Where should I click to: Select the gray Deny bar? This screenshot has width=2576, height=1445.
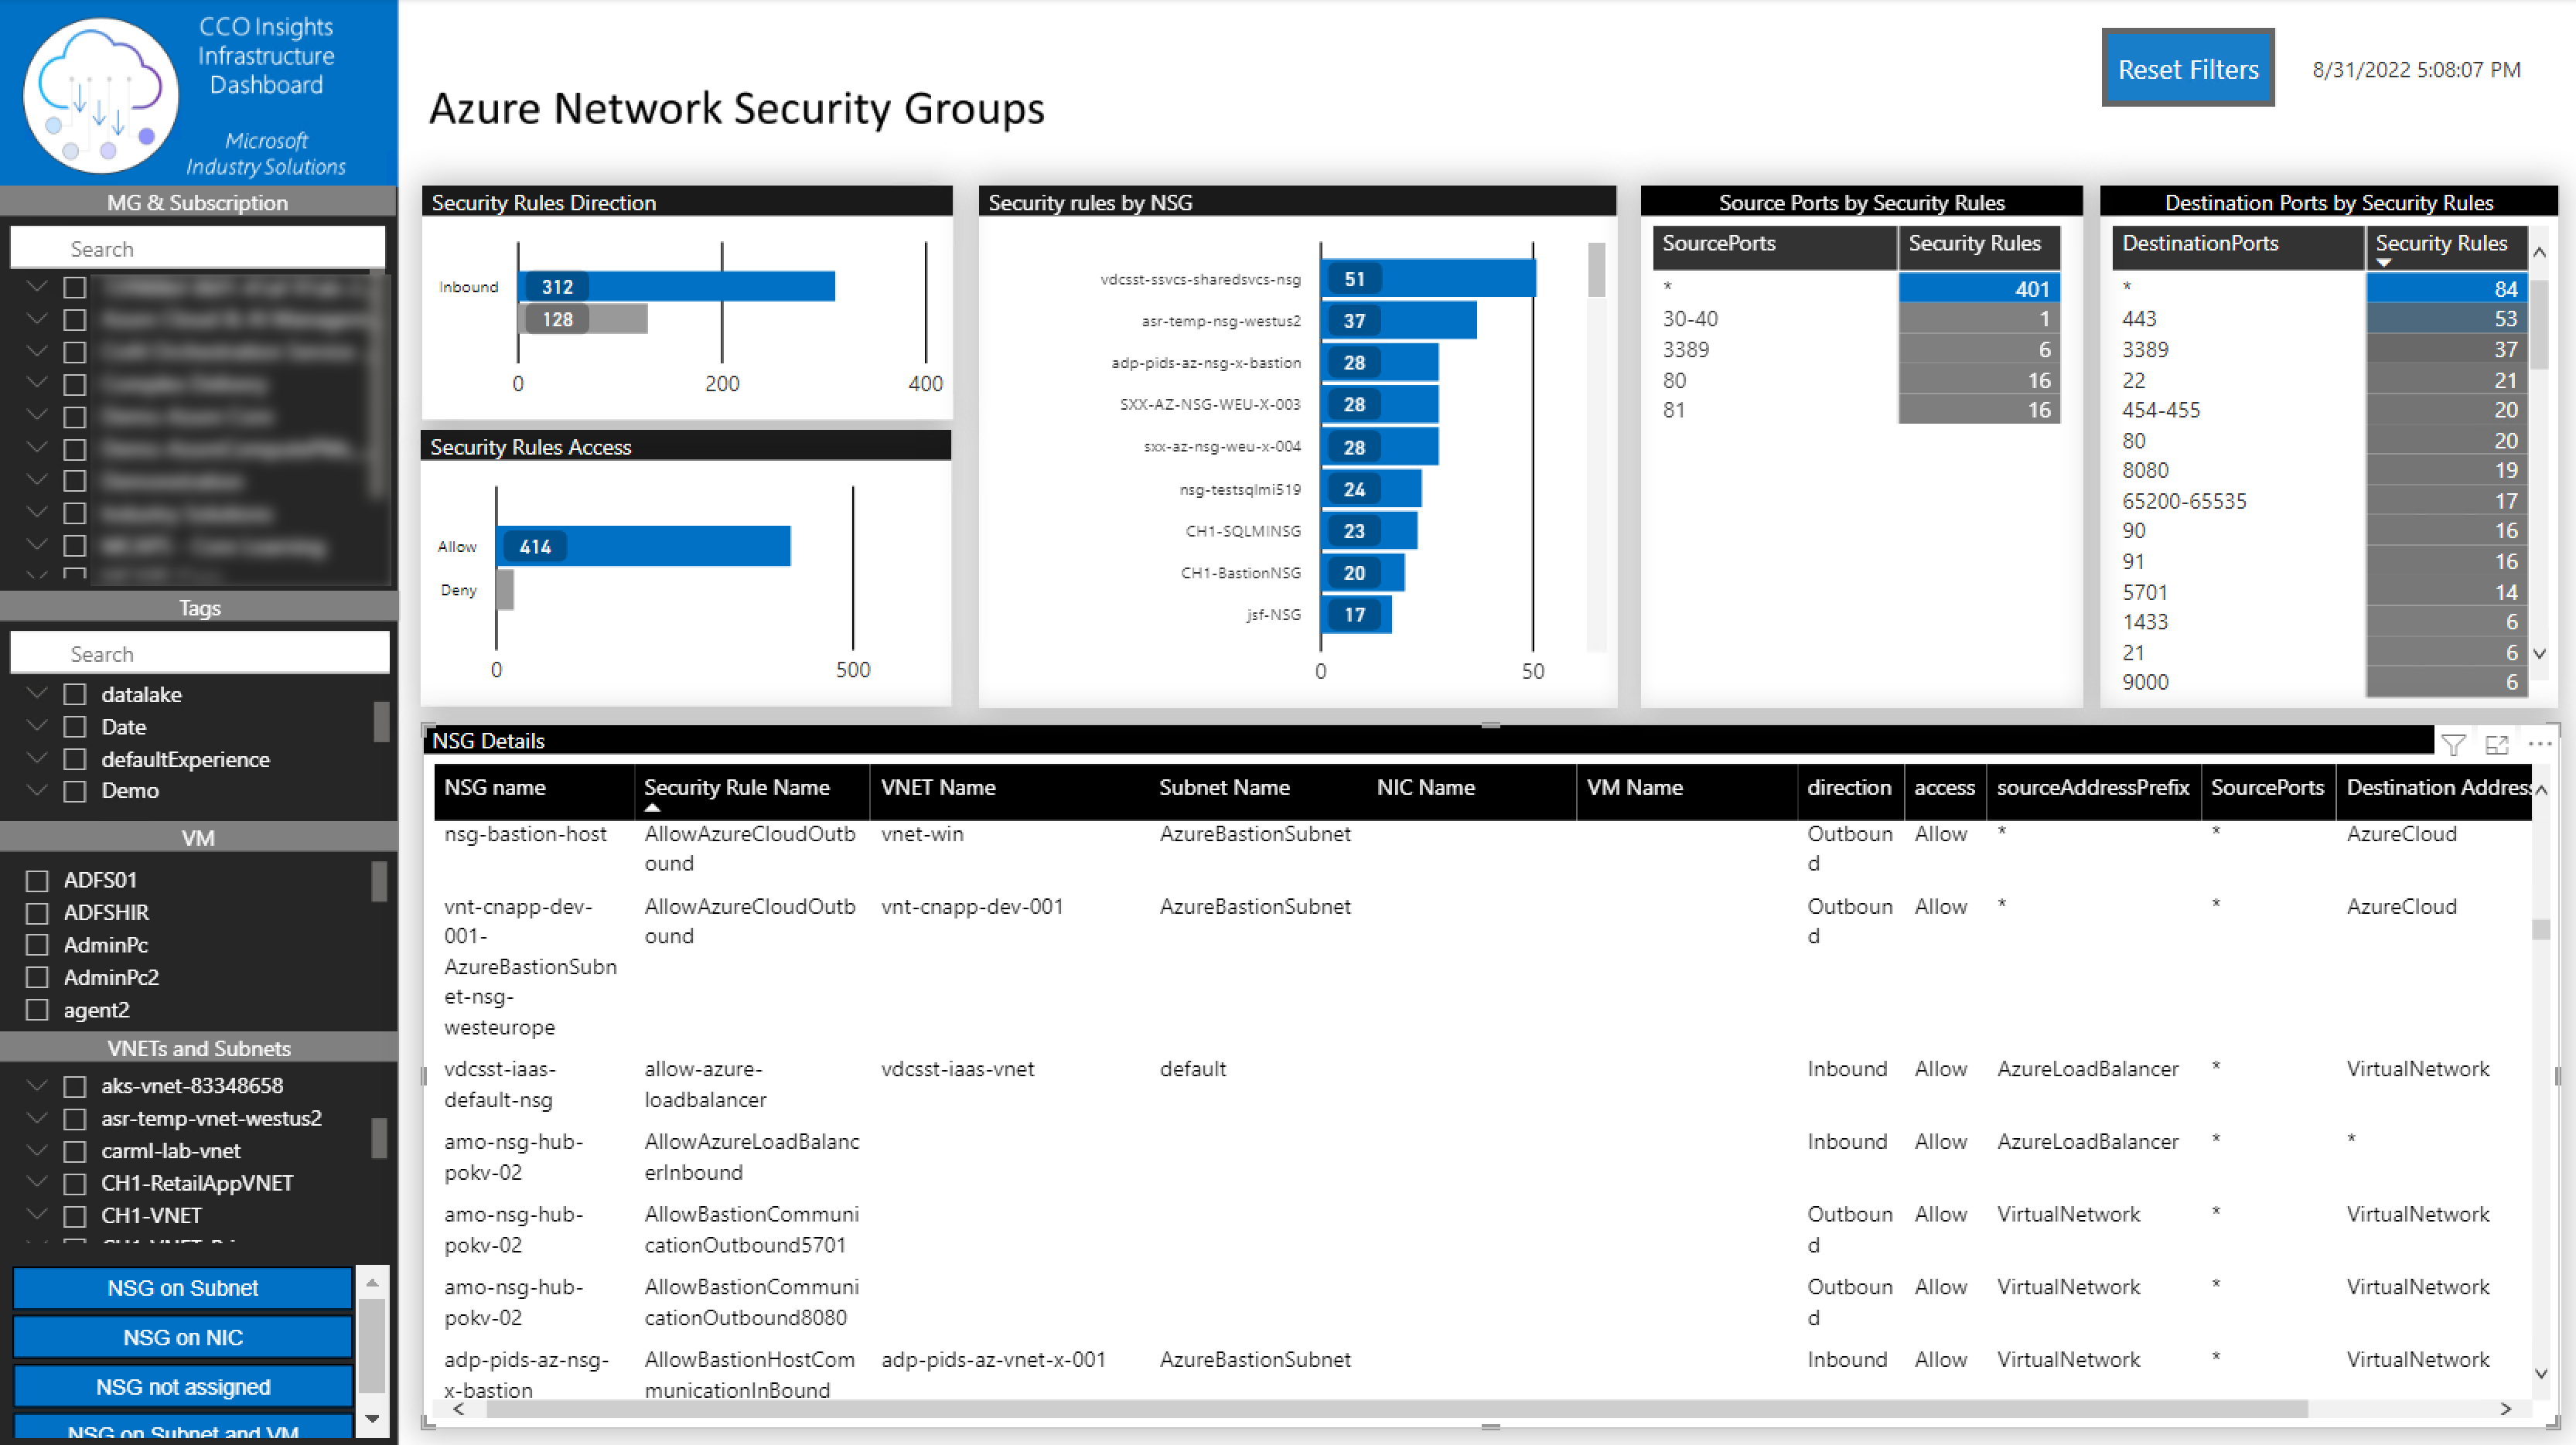point(505,589)
